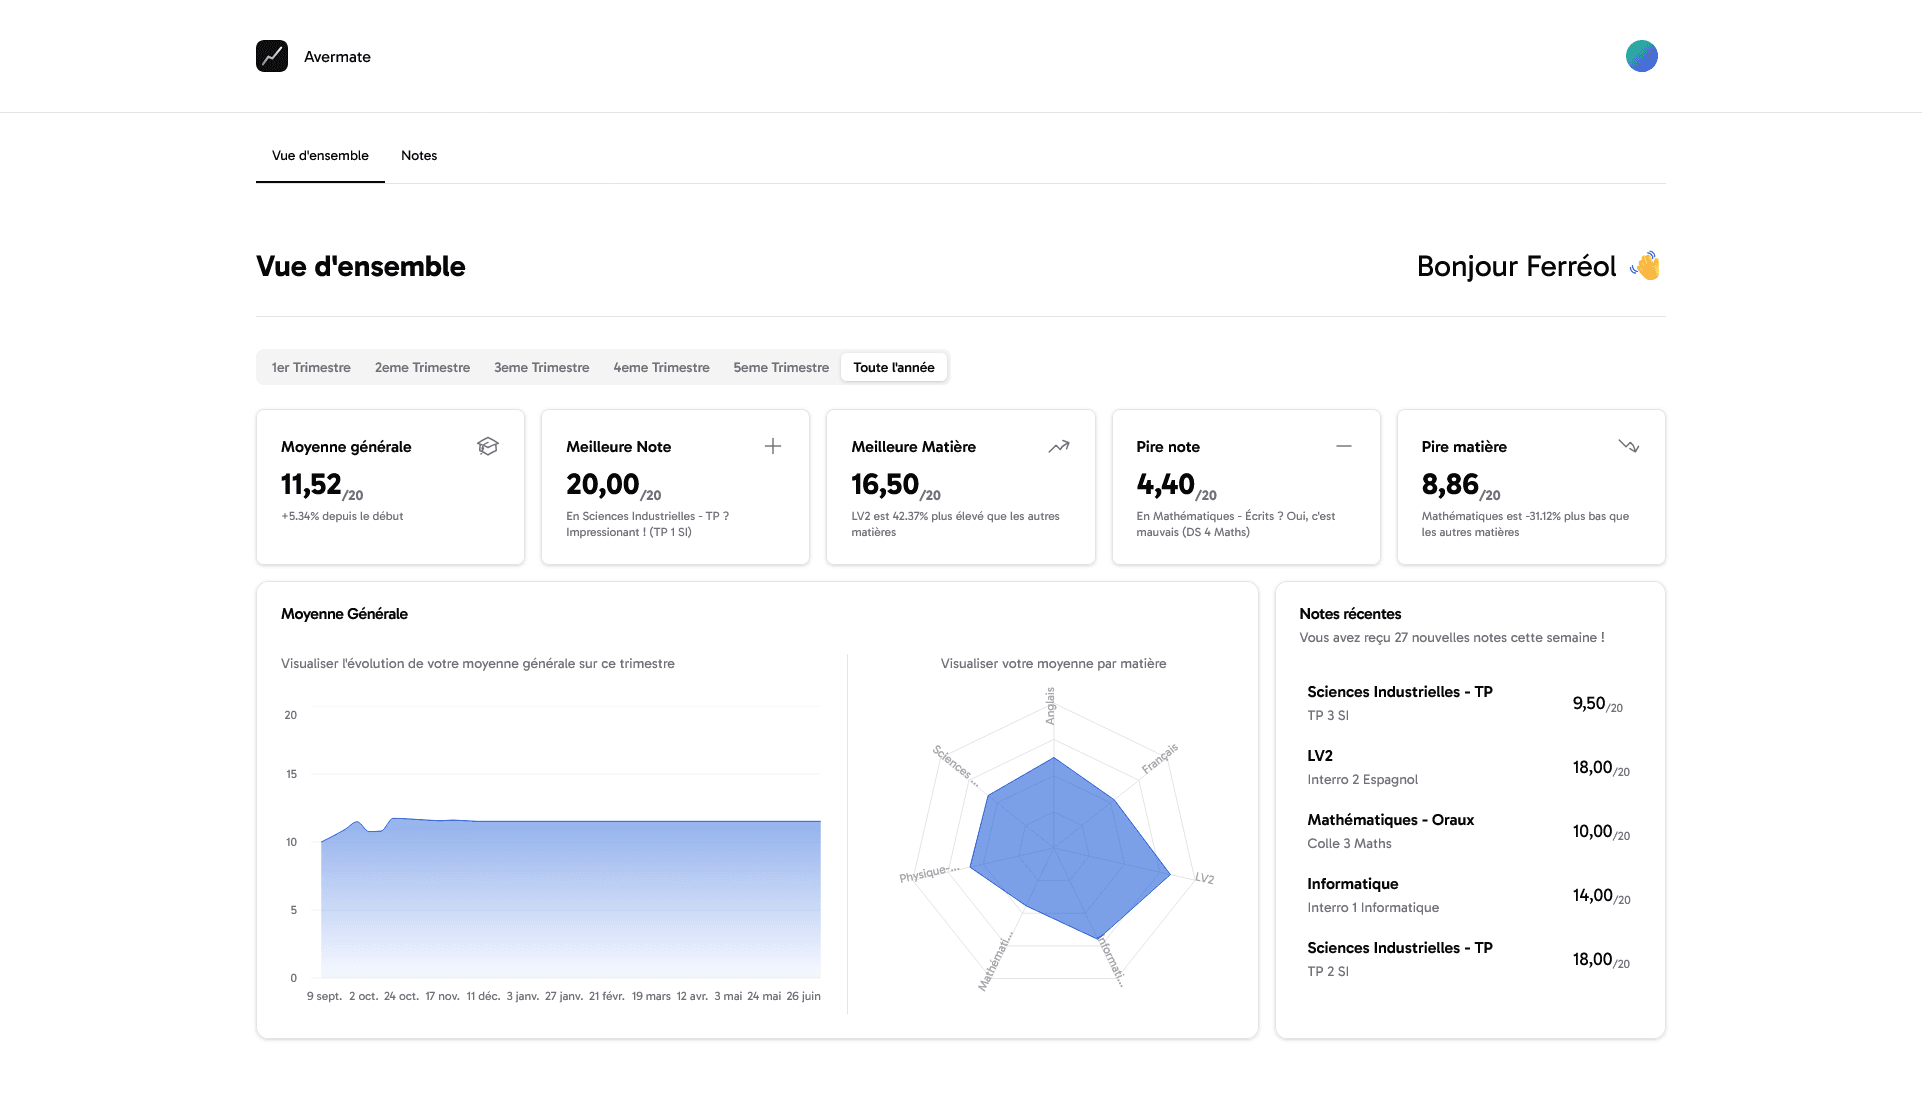Click the trending-down icon on Pire matière

pos(1629,446)
